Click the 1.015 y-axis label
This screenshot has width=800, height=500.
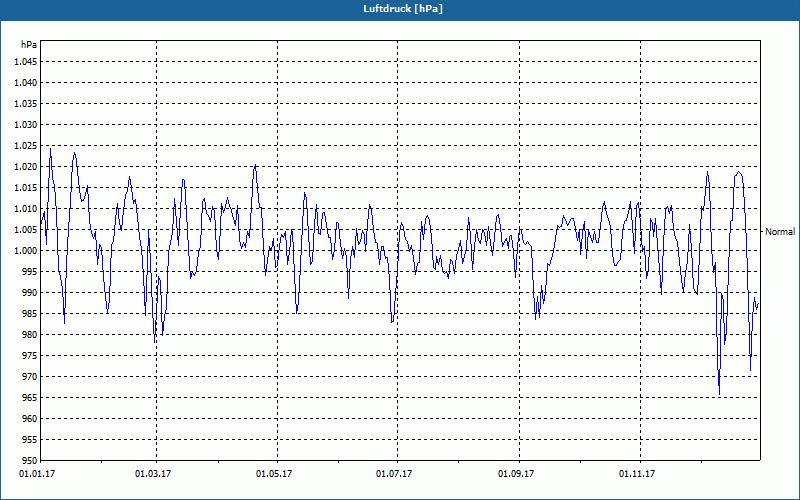point(26,188)
